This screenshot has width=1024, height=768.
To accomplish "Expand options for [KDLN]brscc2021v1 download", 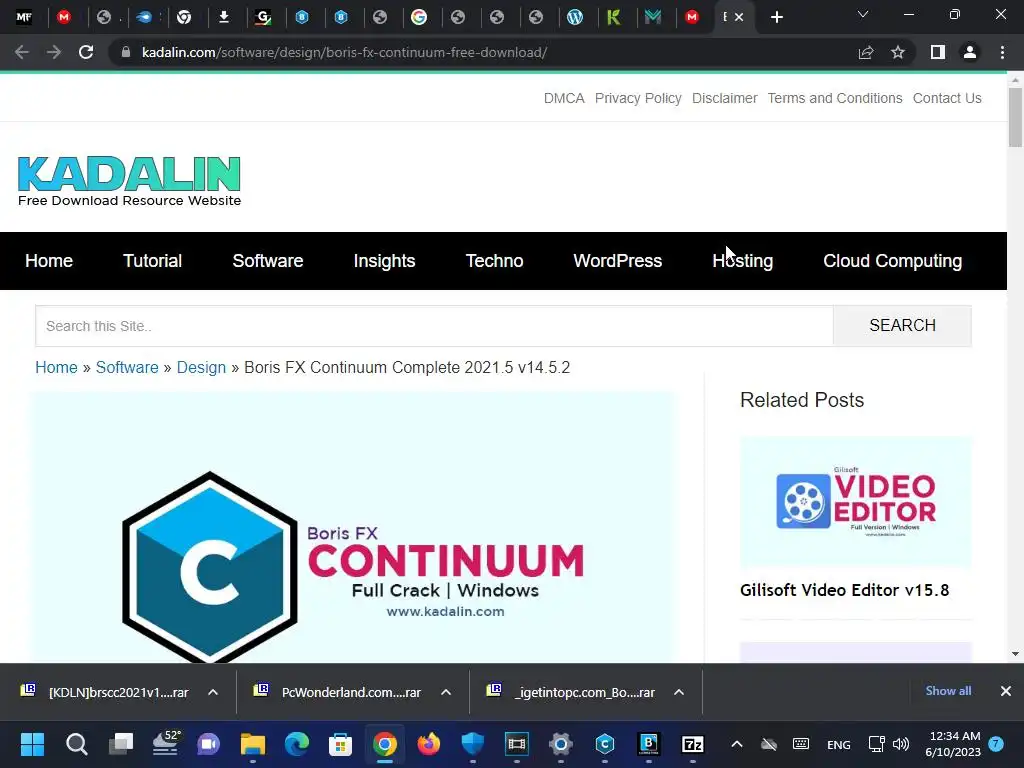I will tap(213, 692).
